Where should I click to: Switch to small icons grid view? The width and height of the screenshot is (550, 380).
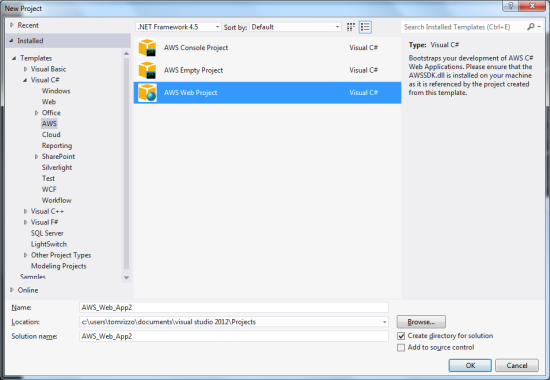(351, 27)
